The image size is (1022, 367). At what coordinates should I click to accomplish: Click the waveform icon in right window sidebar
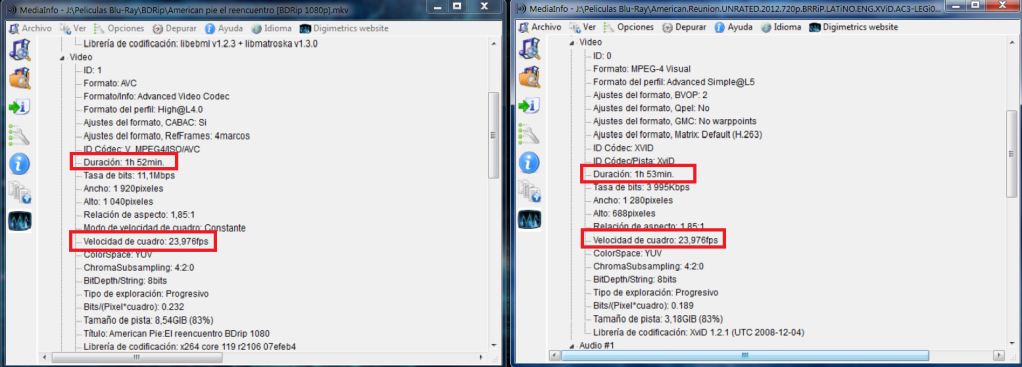click(530, 218)
